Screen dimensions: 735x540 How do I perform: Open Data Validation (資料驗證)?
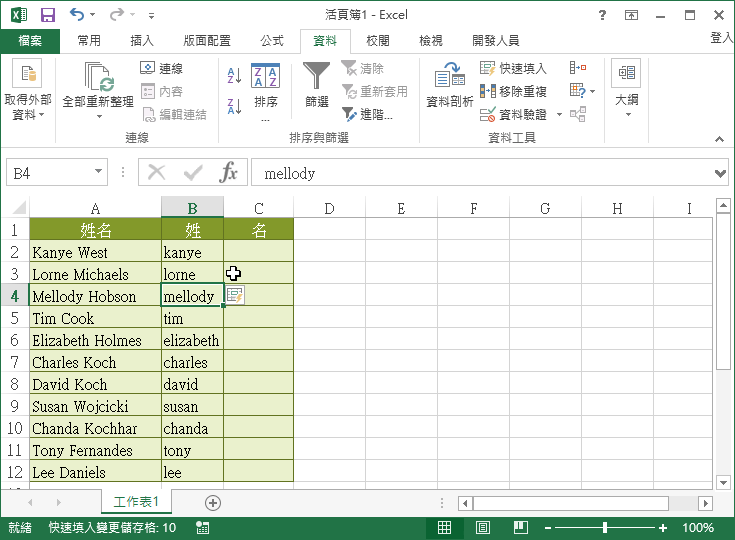(x=513, y=114)
